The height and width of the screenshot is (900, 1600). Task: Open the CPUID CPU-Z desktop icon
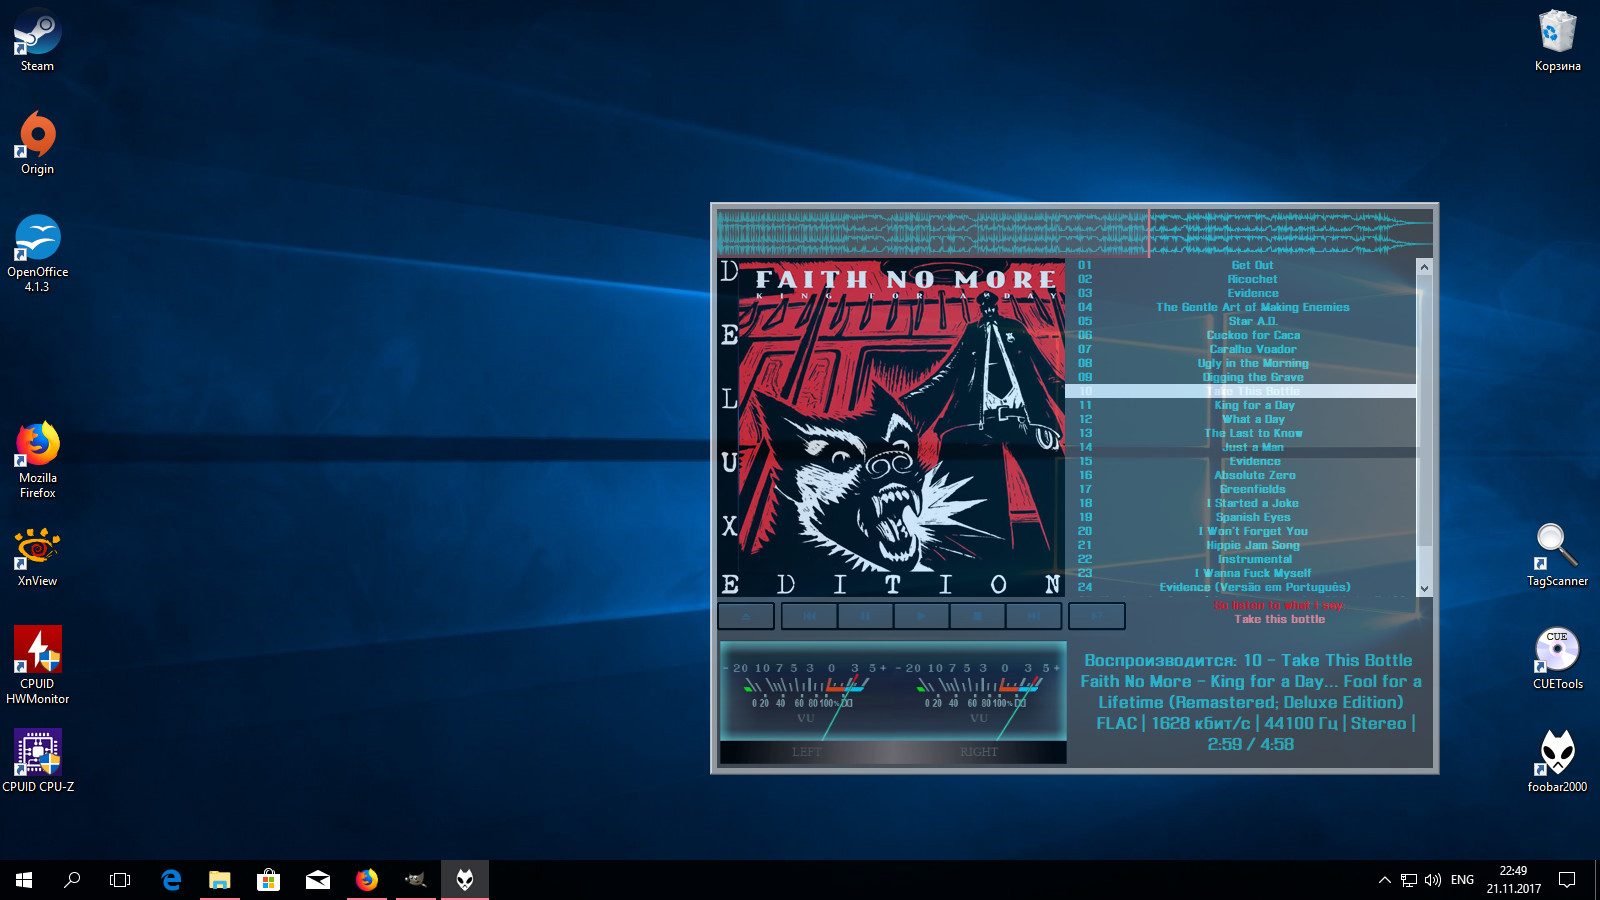click(x=37, y=761)
